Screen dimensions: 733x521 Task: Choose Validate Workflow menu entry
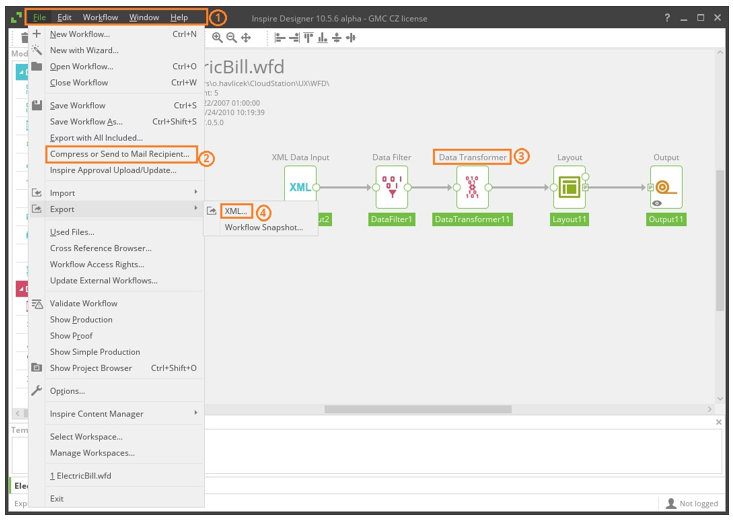pyautogui.click(x=116, y=304)
